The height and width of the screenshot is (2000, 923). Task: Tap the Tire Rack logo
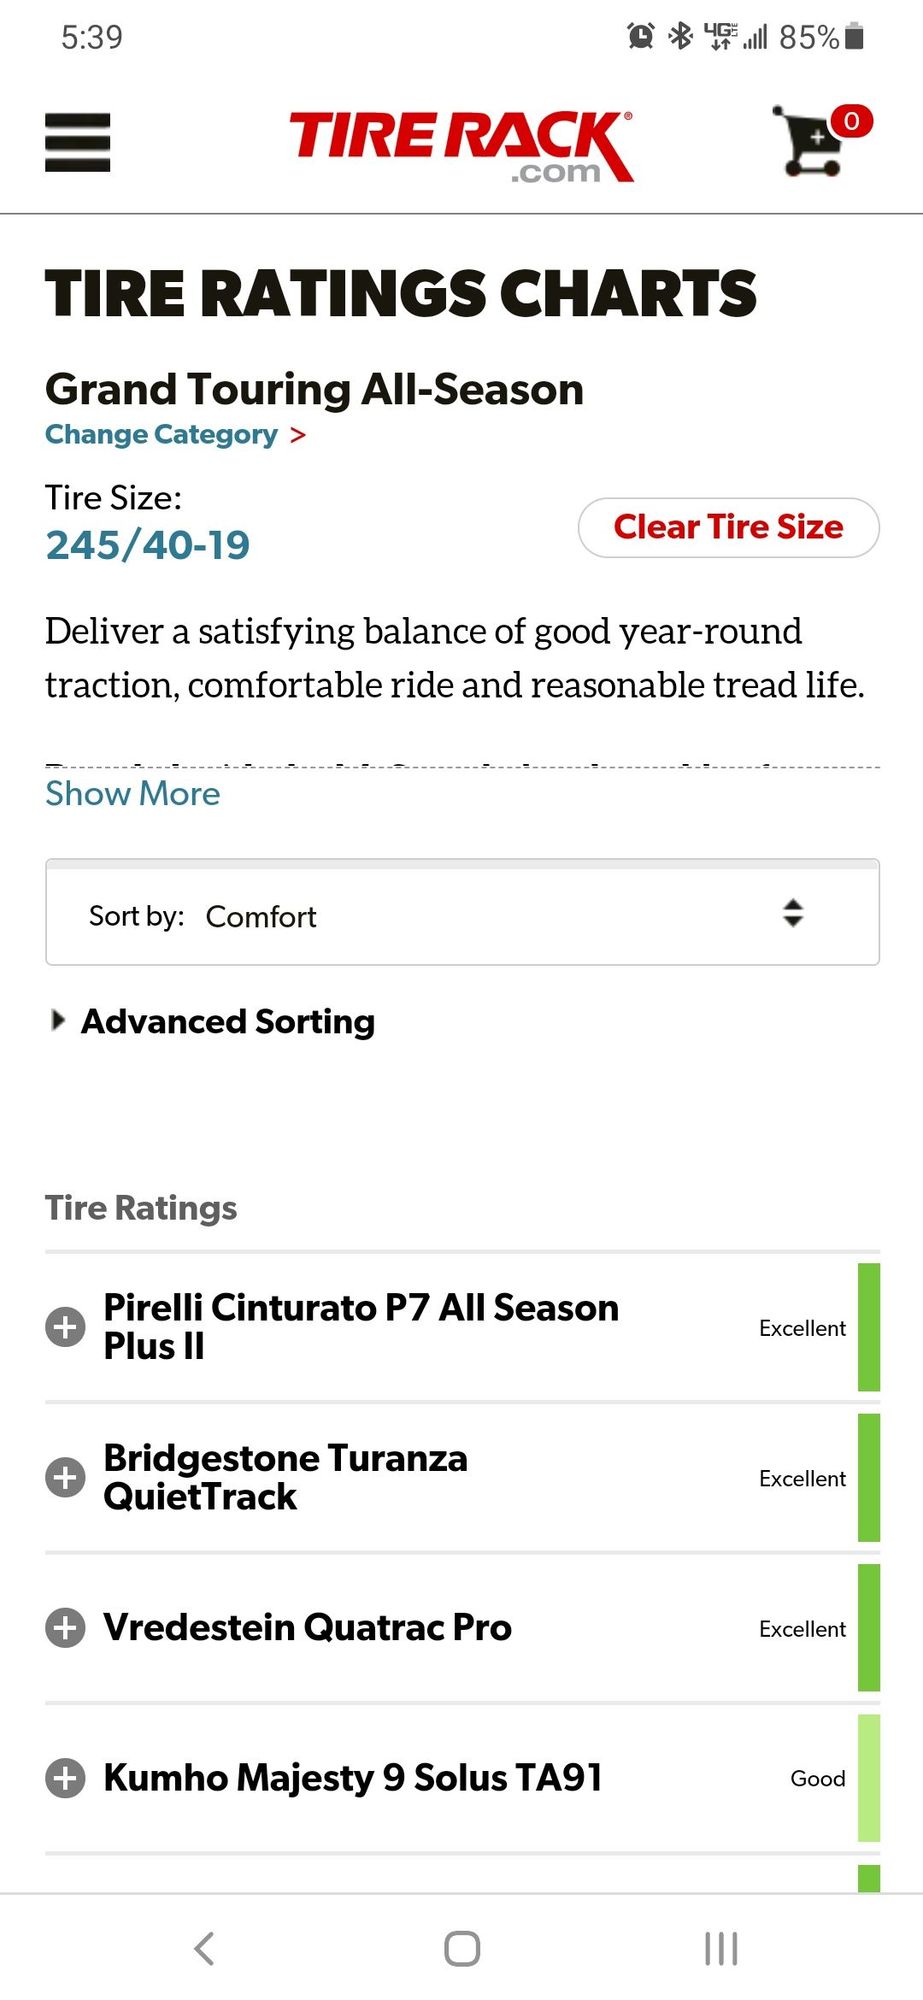pos(461,146)
